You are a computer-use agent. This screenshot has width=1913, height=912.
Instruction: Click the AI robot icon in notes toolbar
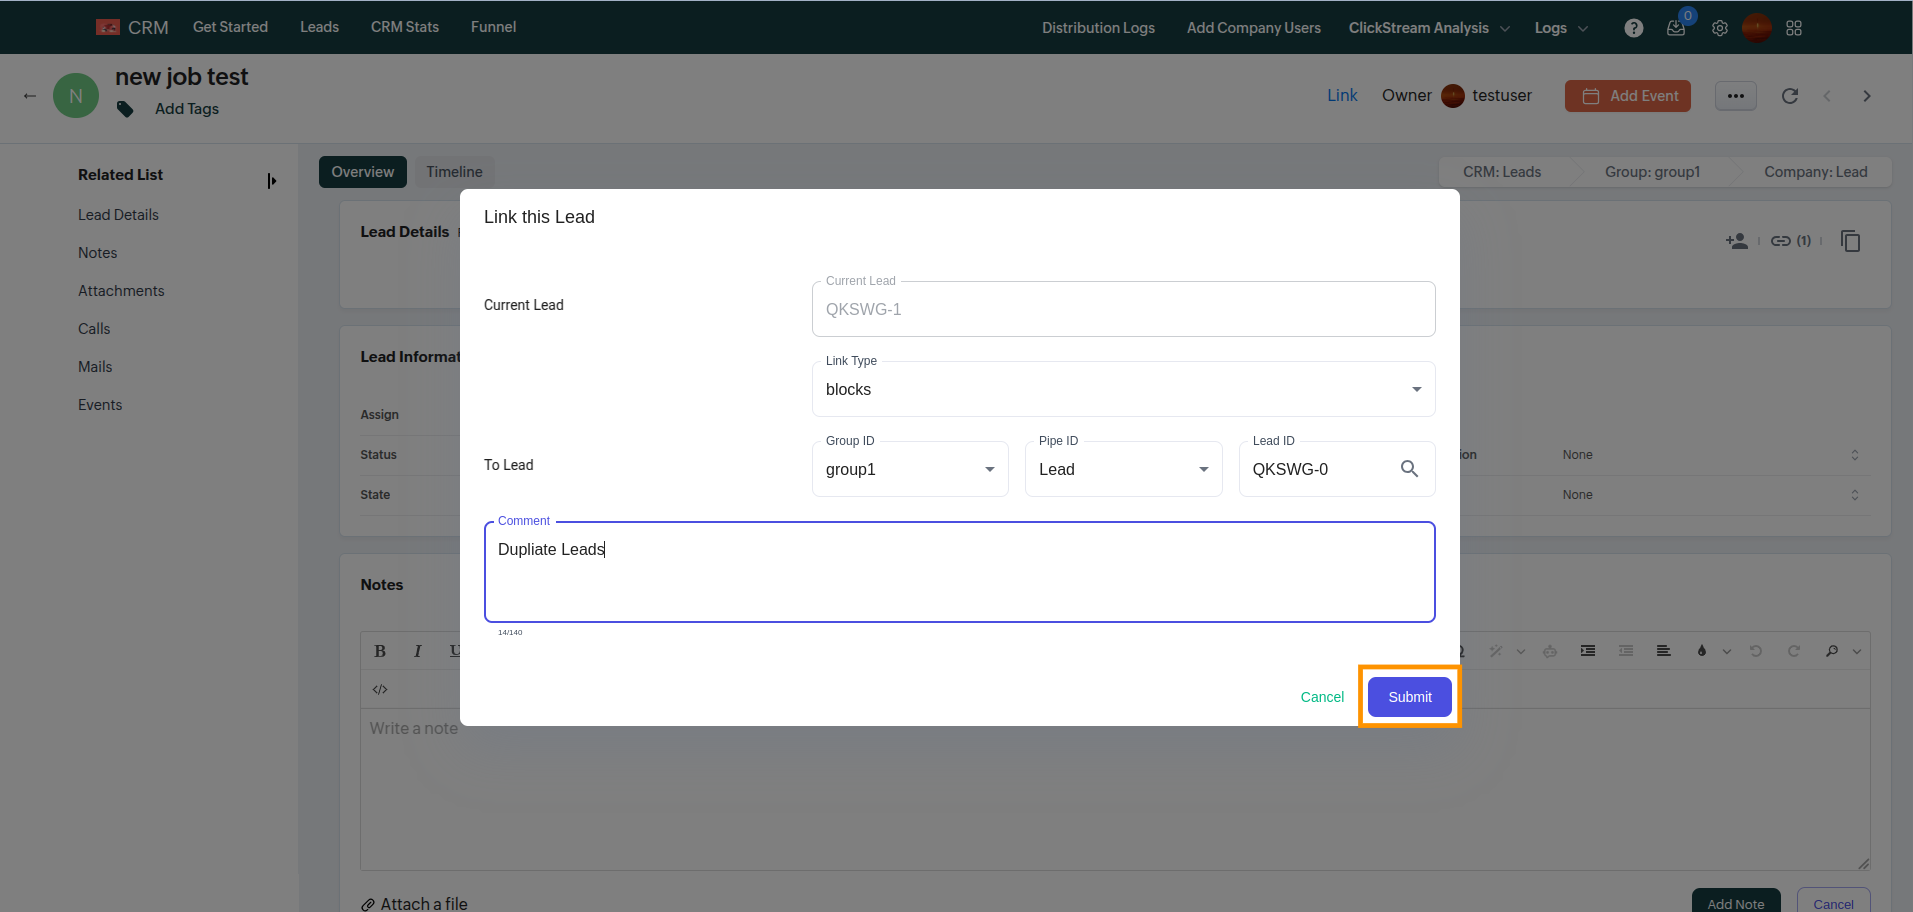click(x=1550, y=651)
